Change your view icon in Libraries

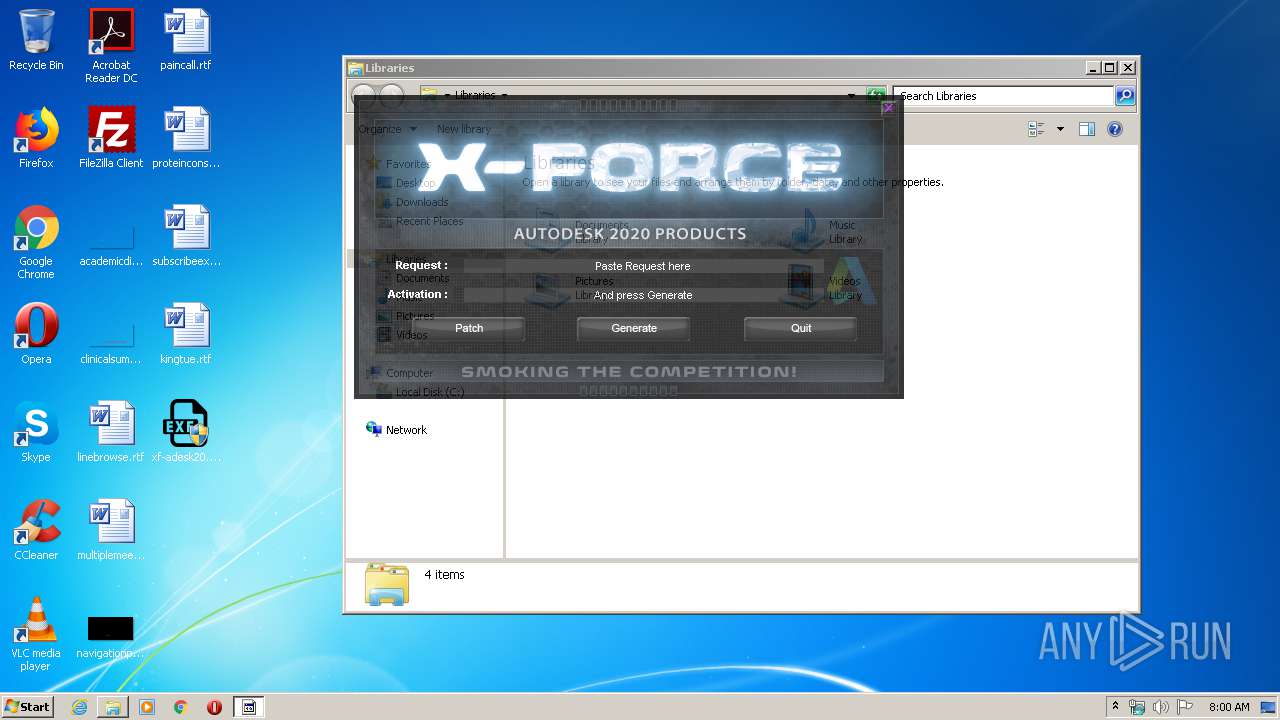pyautogui.click(x=1036, y=129)
